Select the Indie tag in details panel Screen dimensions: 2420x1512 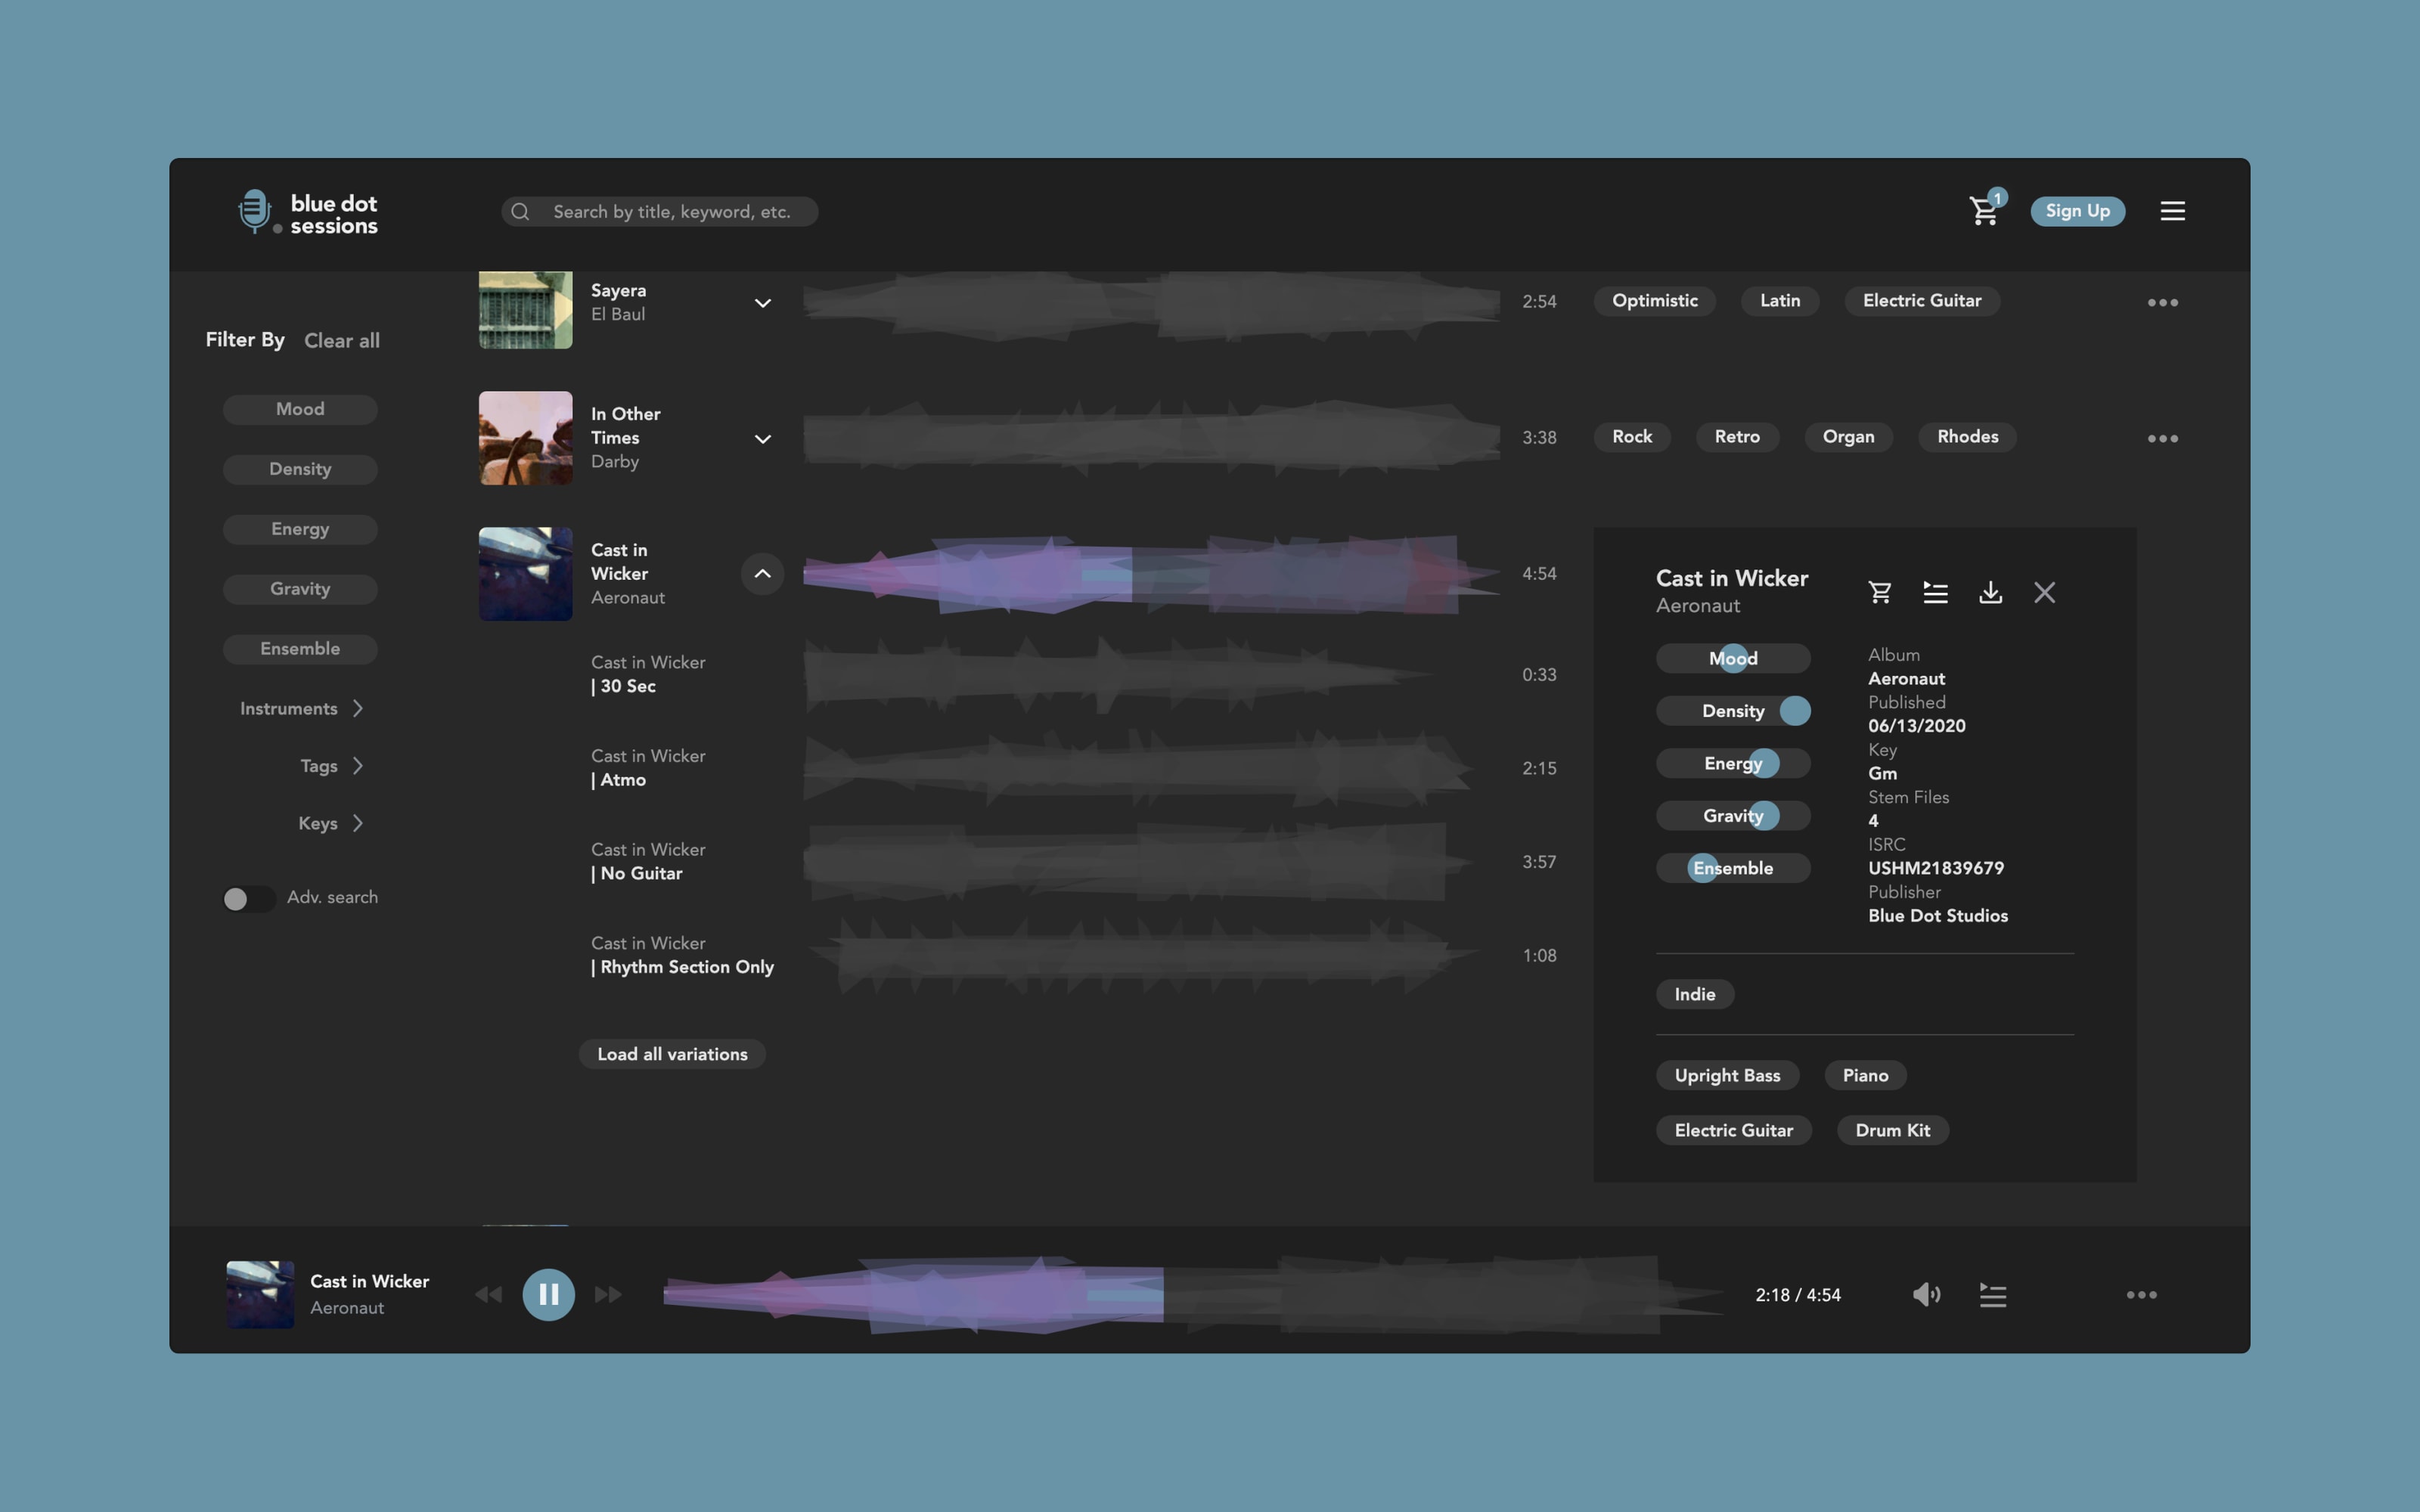click(1694, 994)
